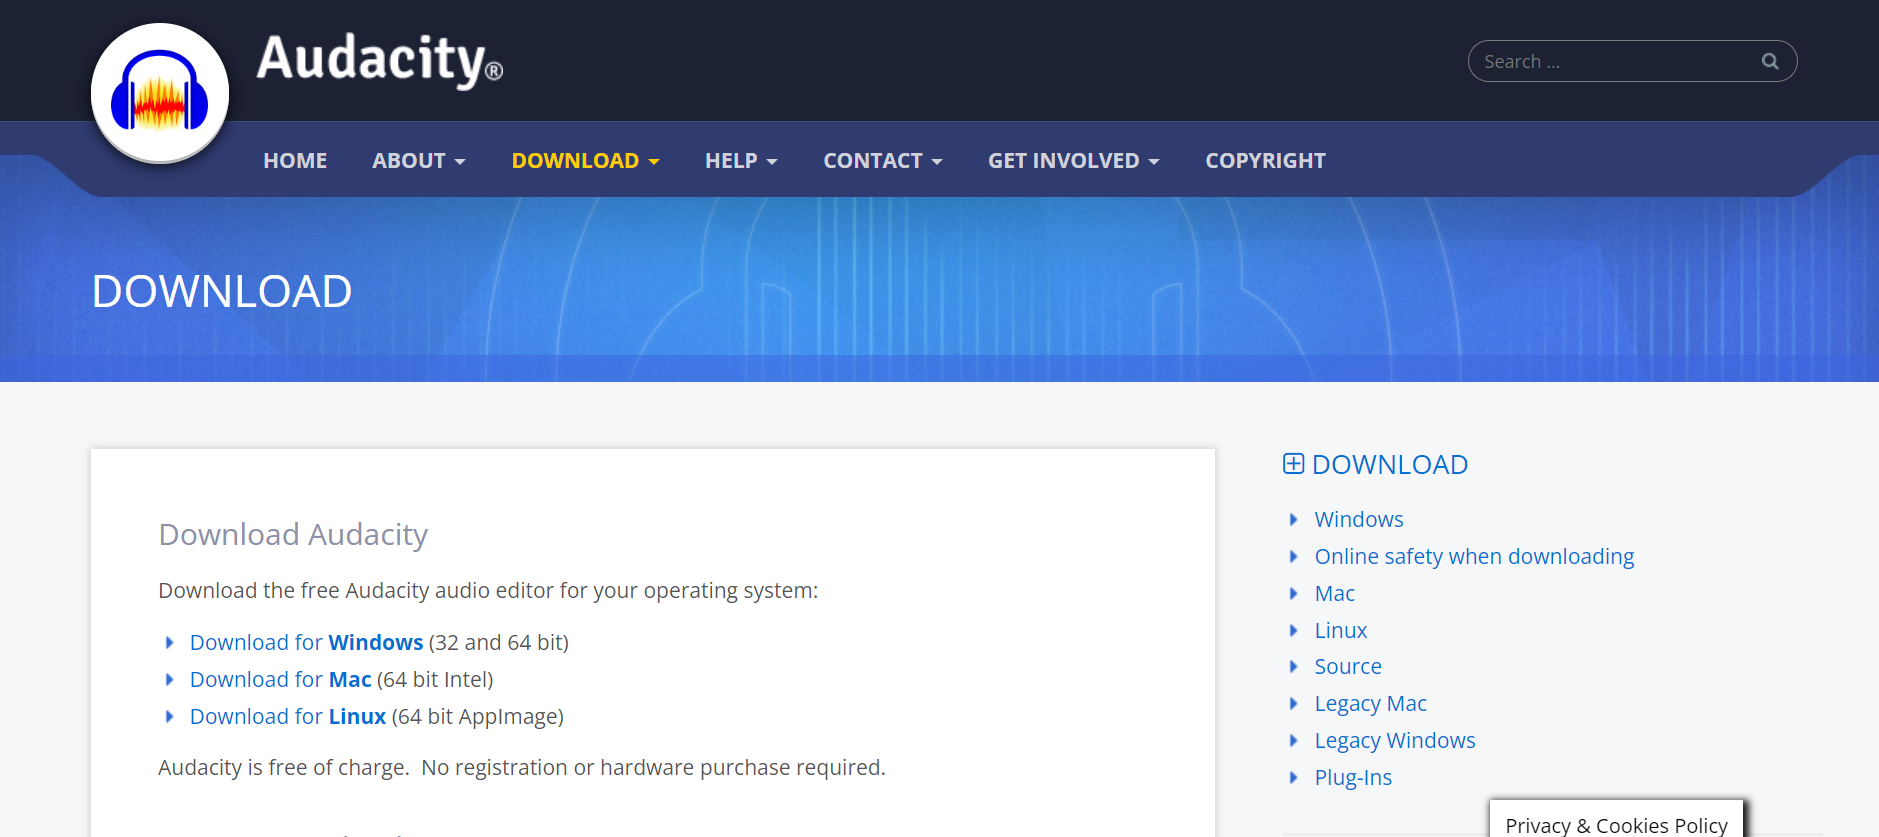Open the Source sidebar link
This screenshot has width=1879, height=837.
pyautogui.click(x=1347, y=666)
